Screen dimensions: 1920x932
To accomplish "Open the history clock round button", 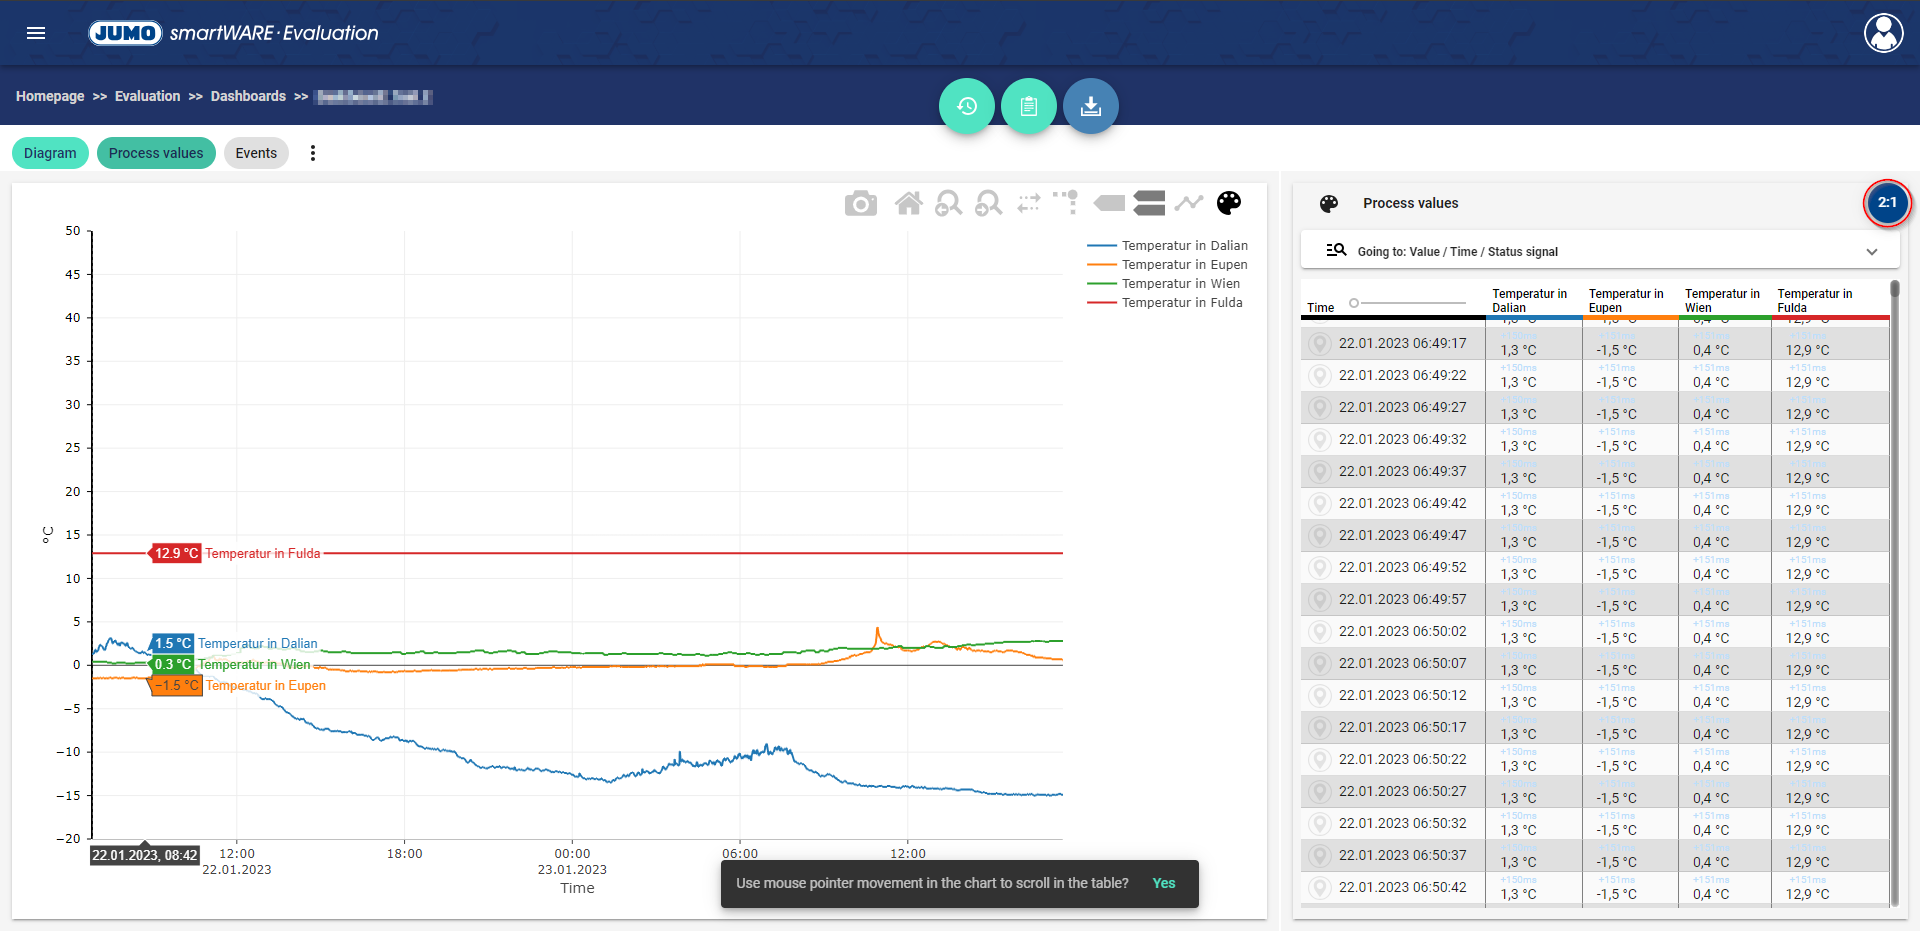I will point(967,106).
